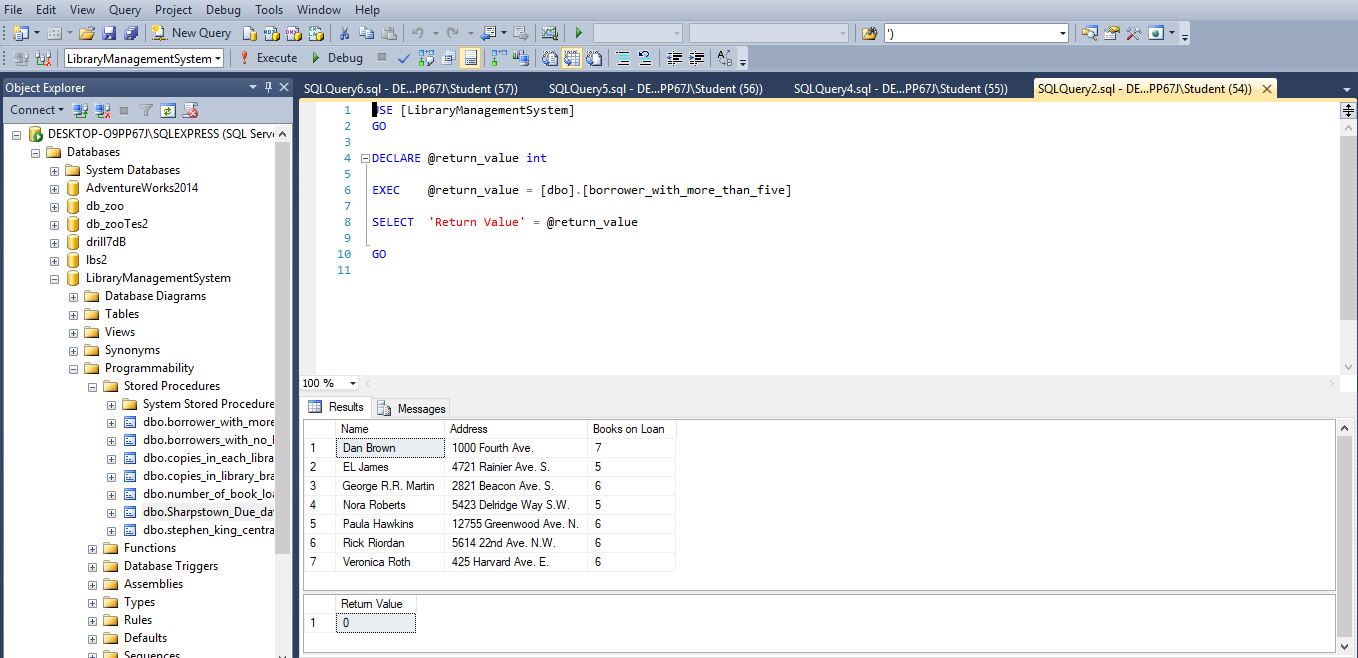
Task: Click the Debug button
Action: (337, 58)
